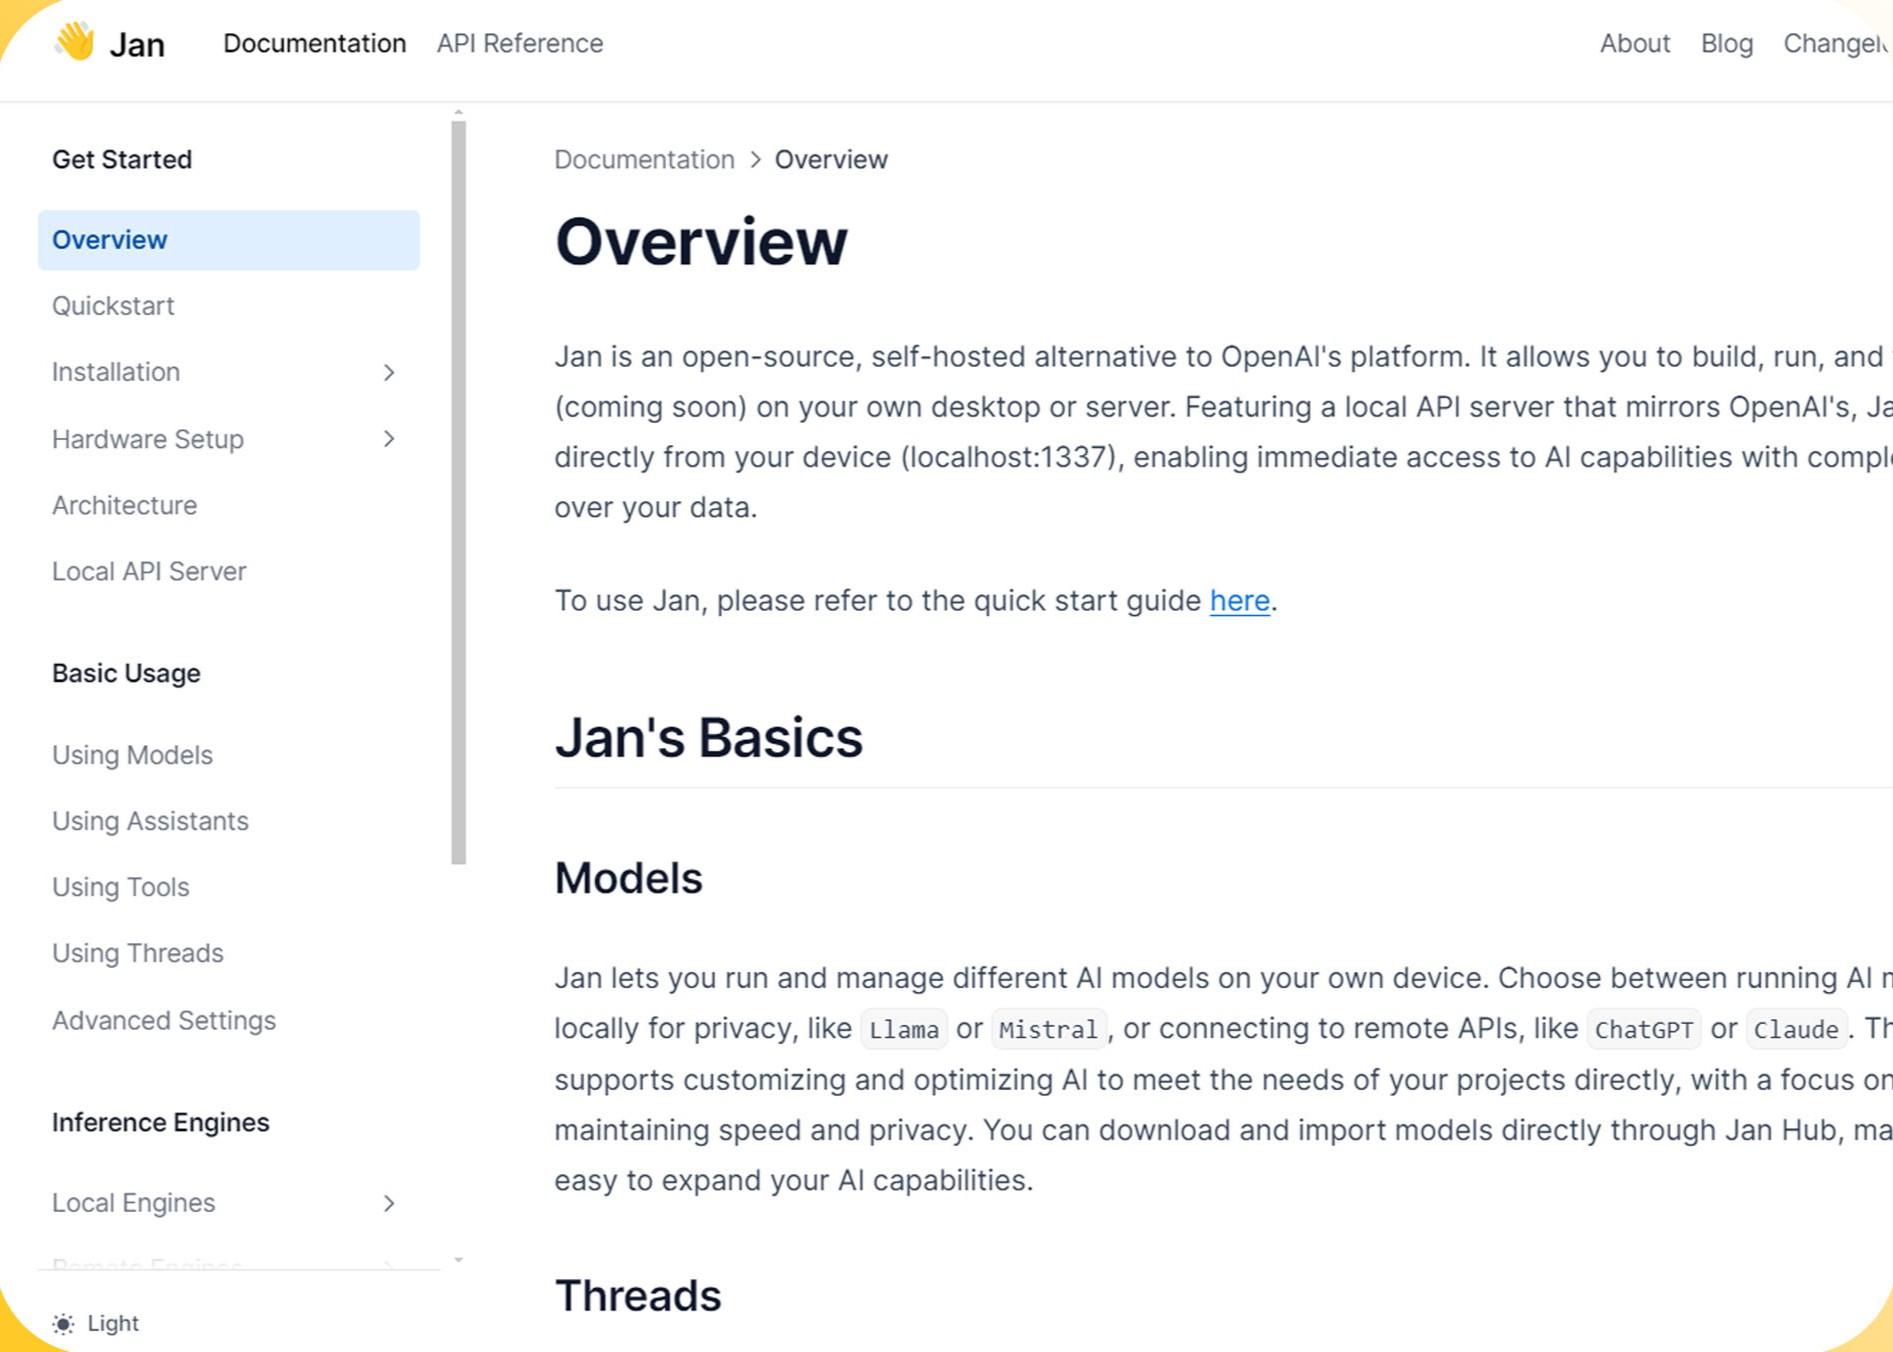Open the Blog link in navbar
The height and width of the screenshot is (1352, 1893).
pos(1727,43)
